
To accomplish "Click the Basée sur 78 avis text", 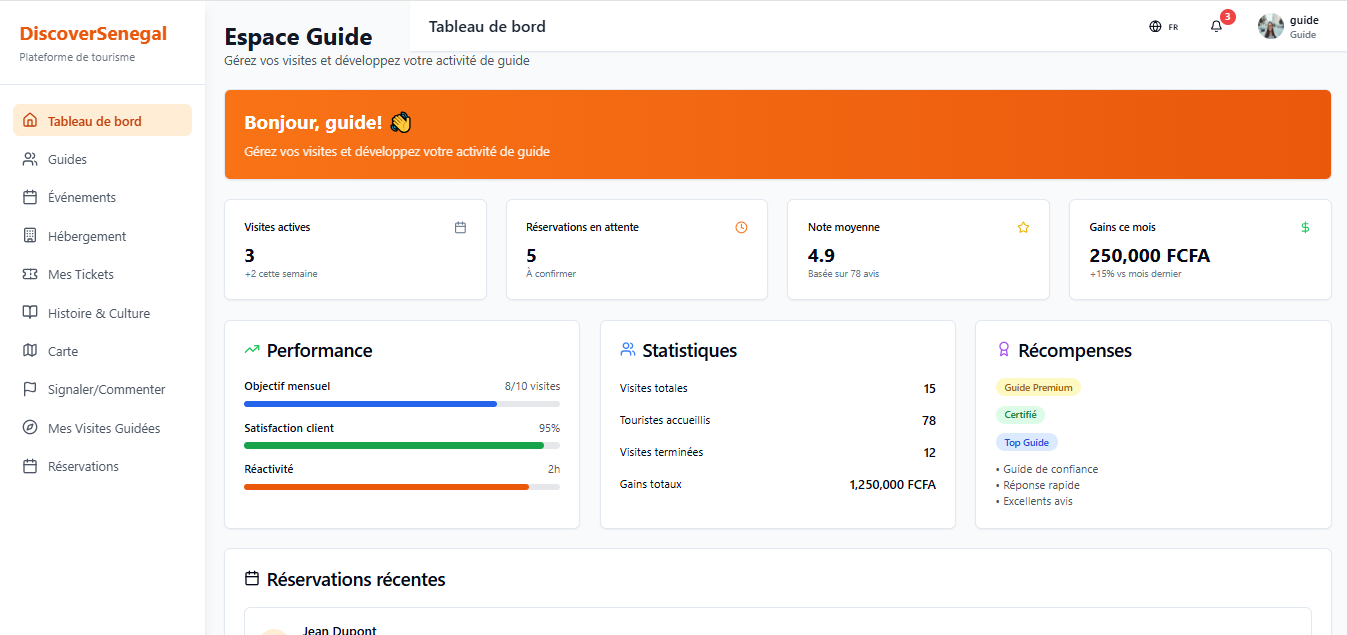I will coord(843,274).
